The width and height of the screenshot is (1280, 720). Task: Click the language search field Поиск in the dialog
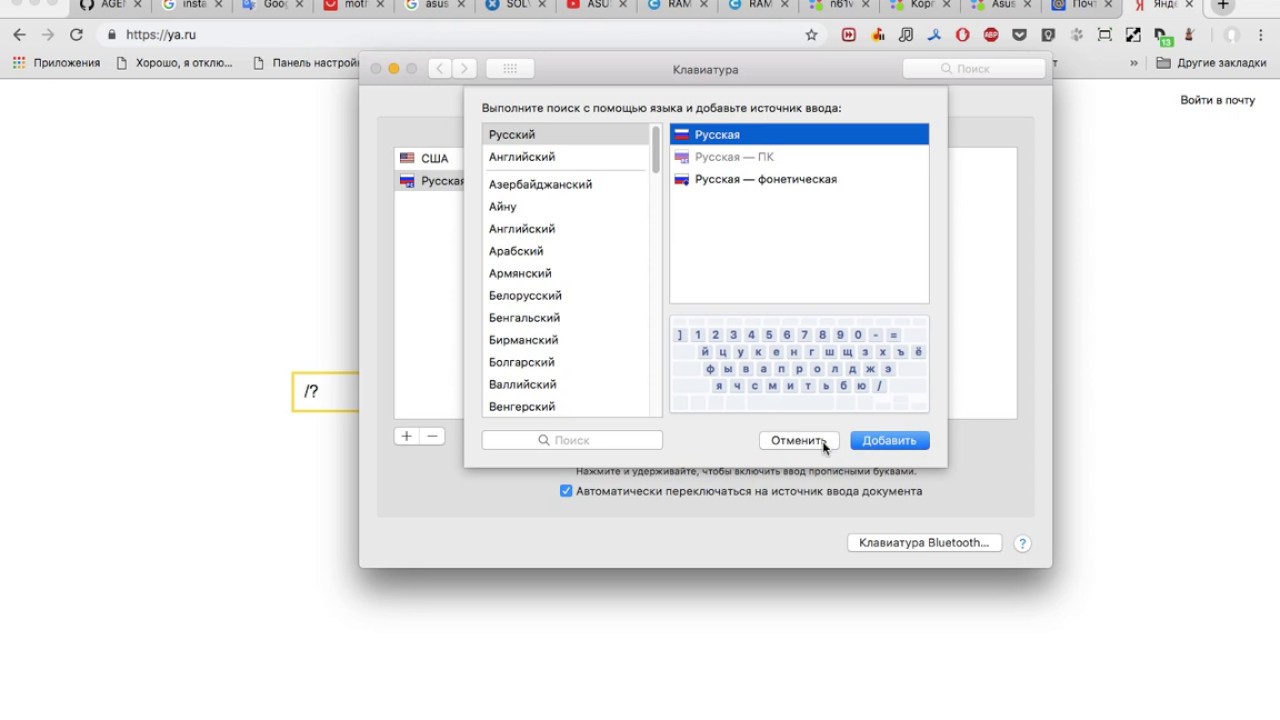[x=572, y=440]
